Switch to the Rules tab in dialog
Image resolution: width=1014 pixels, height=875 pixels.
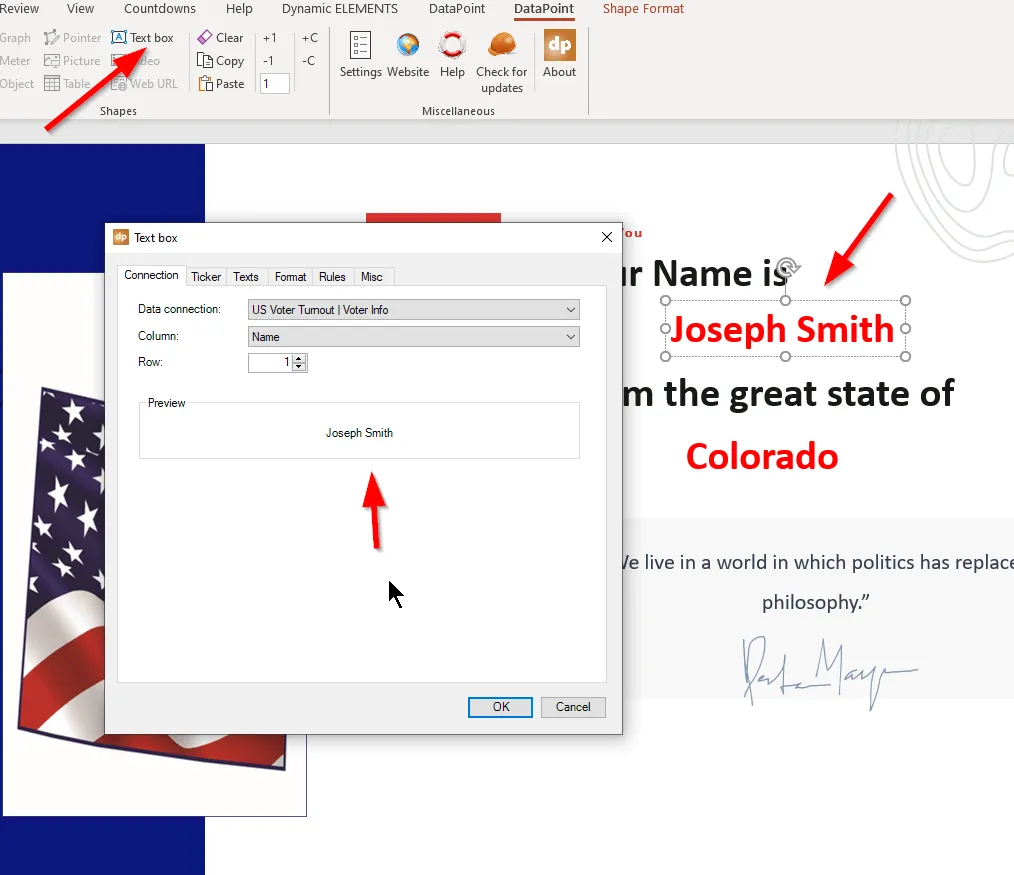tap(332, 277)
